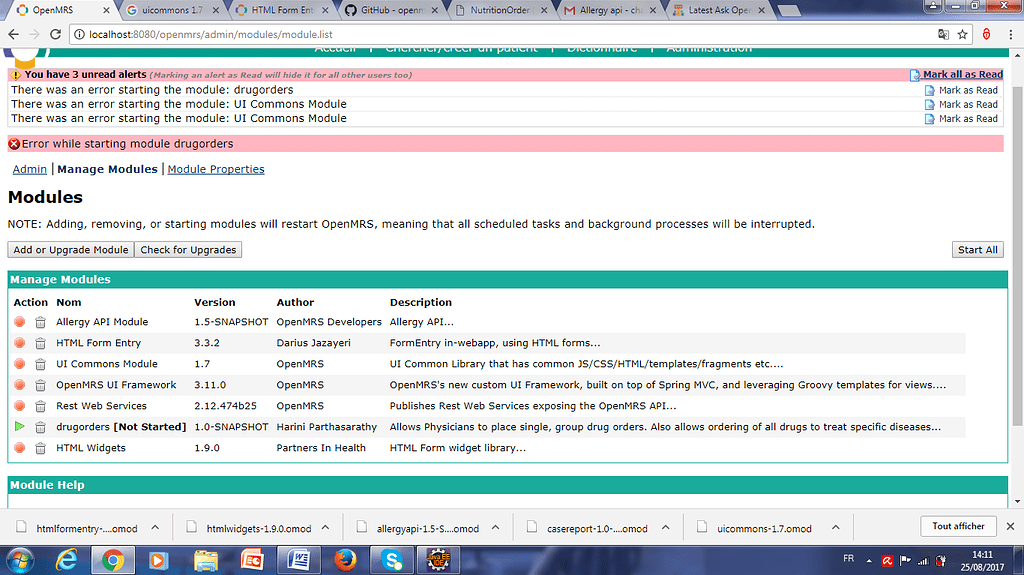Click trash icon for HTML Widgets module
The height and width of the screenshot is (575, 1024).
point(40,448)
